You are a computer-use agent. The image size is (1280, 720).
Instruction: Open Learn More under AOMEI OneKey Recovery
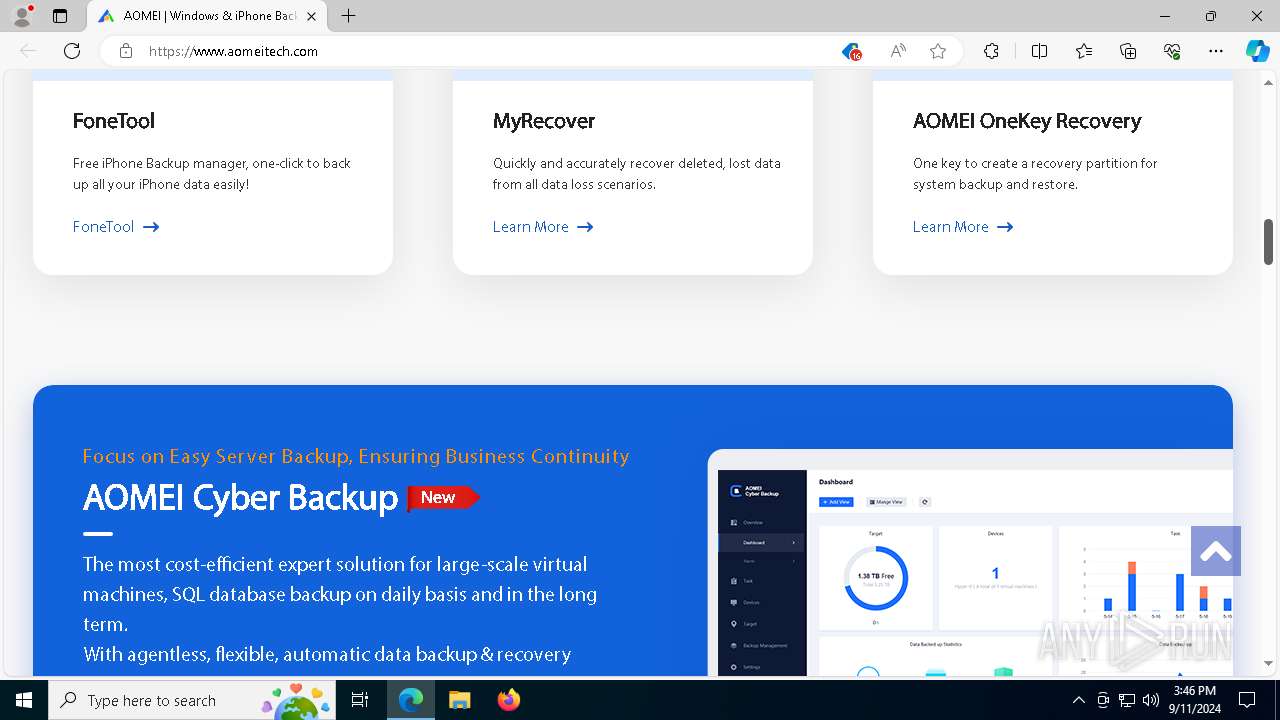(963, 227)
